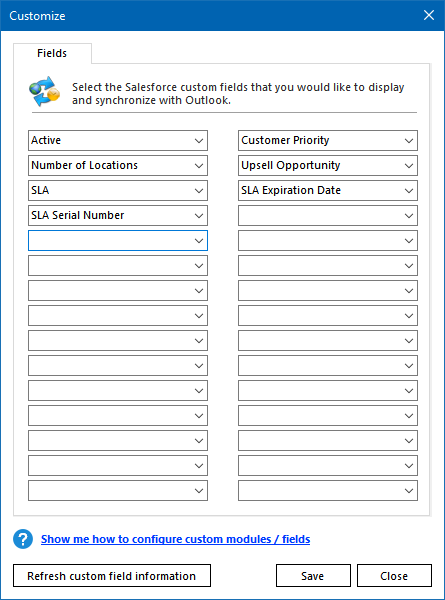Close the Customize dialog with the X
This screenshot has height=600, width=445.
point(429,15)
